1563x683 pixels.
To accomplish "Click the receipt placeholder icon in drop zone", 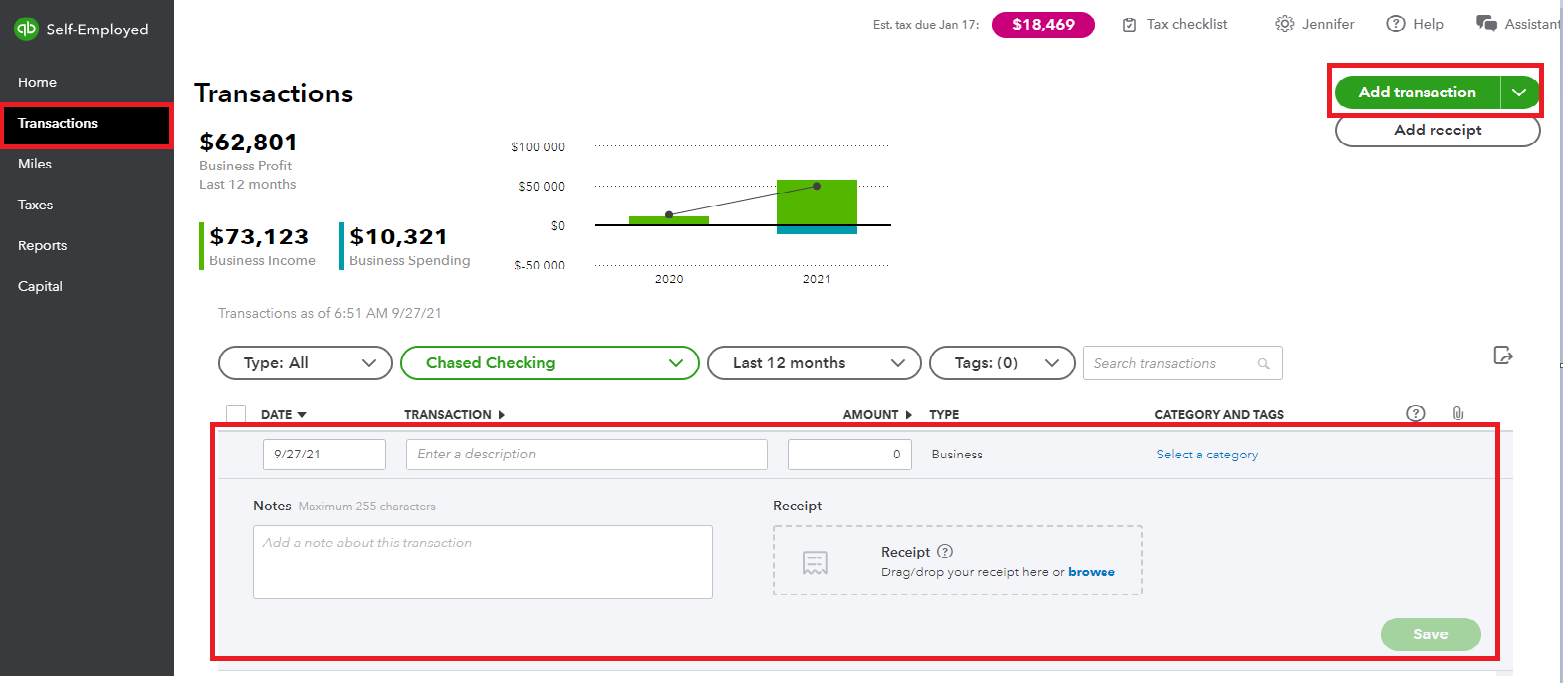I will [x=816, y=563].
